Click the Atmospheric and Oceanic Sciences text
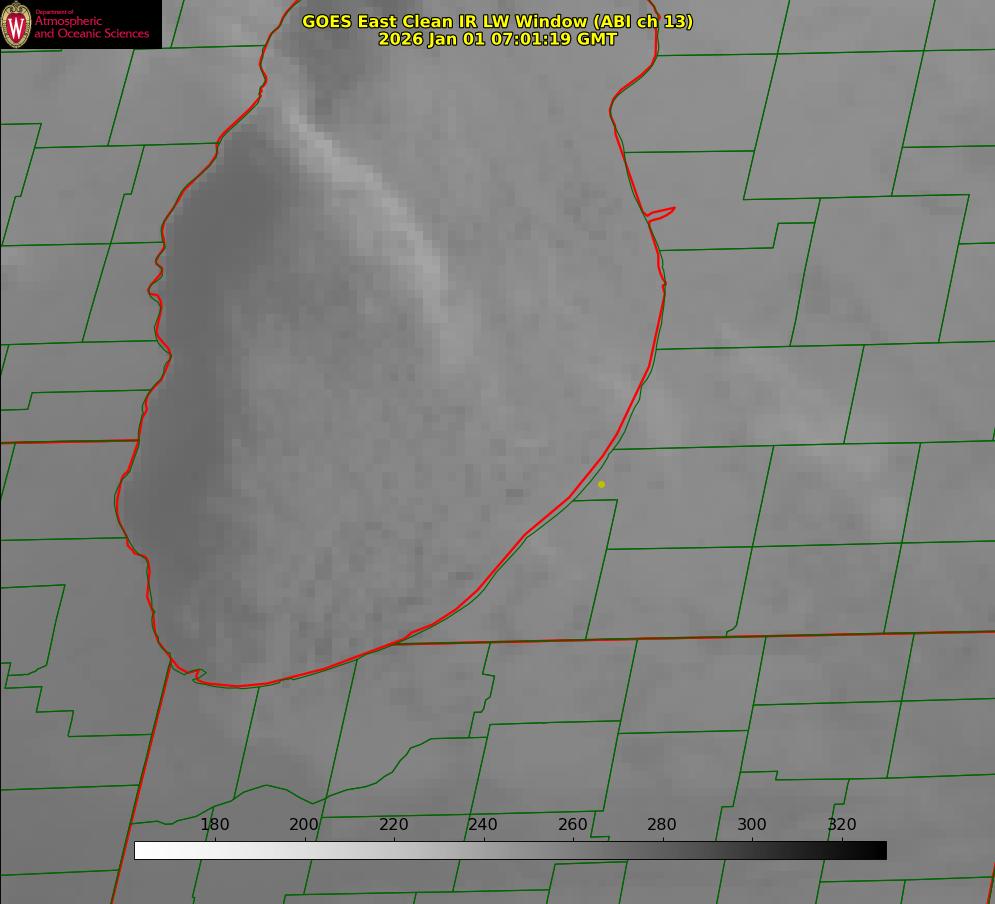 click(x=91, y=27)
